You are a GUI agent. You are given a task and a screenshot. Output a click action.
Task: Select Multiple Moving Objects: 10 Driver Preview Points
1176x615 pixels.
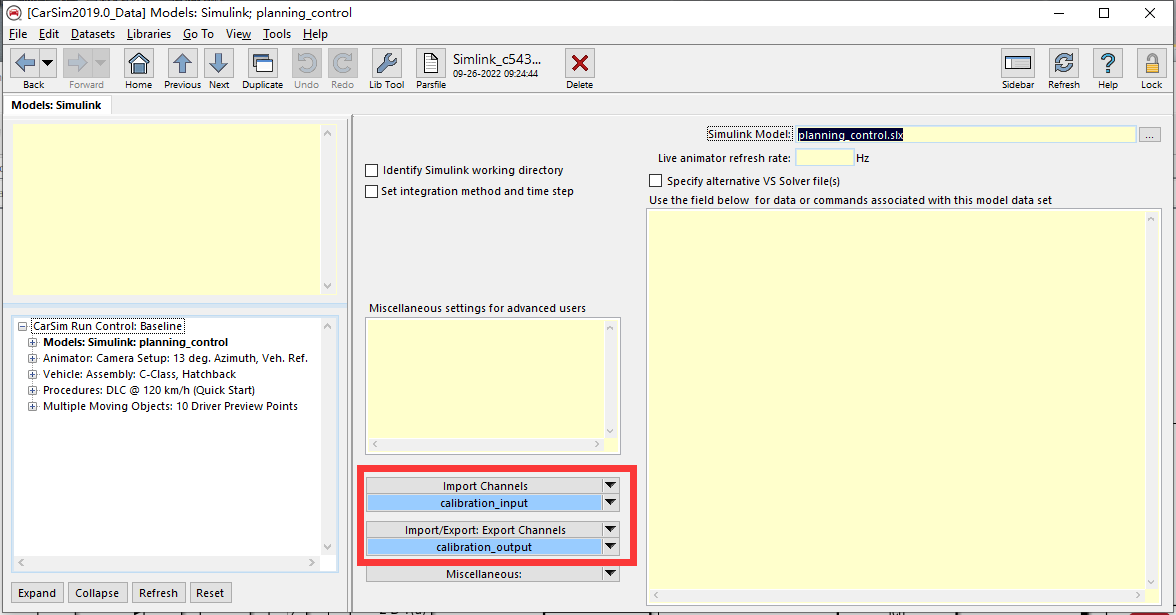coord(170,406)
